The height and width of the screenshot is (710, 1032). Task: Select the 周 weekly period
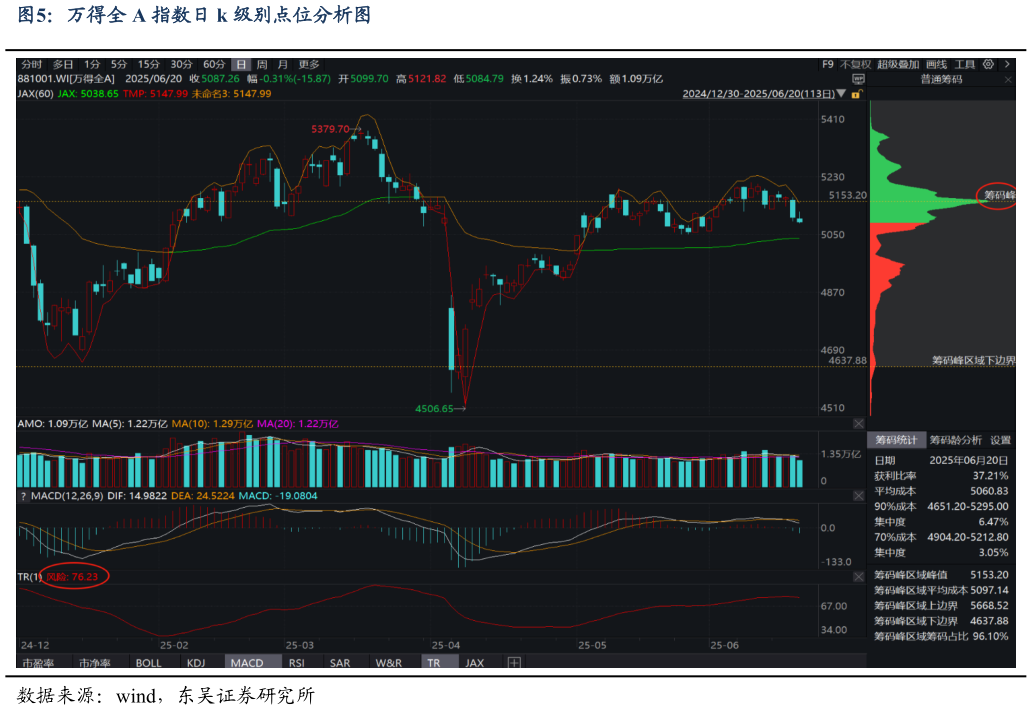261,64
